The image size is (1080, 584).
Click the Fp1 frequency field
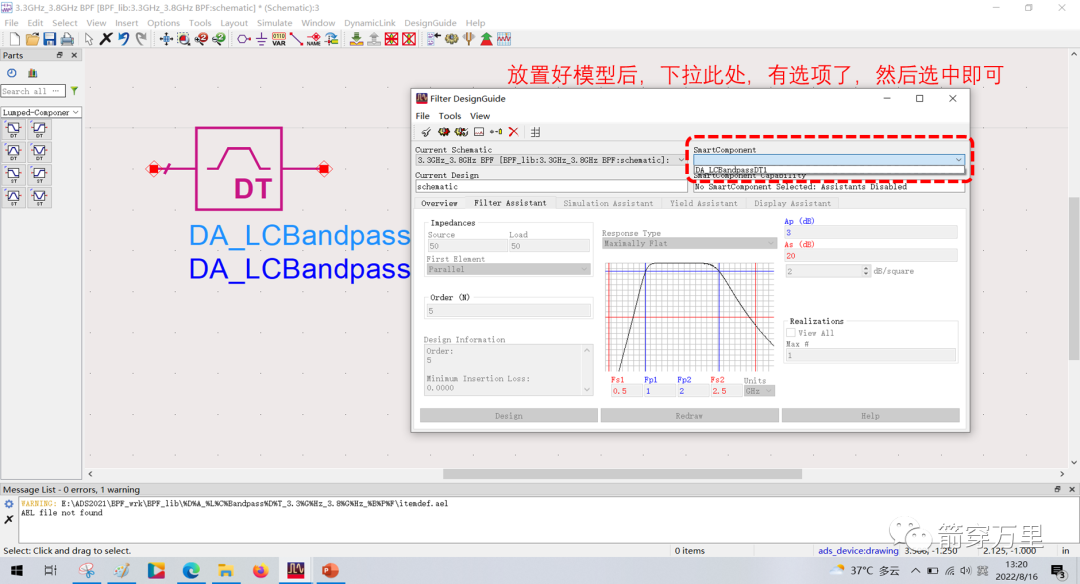tap(658, 390)
